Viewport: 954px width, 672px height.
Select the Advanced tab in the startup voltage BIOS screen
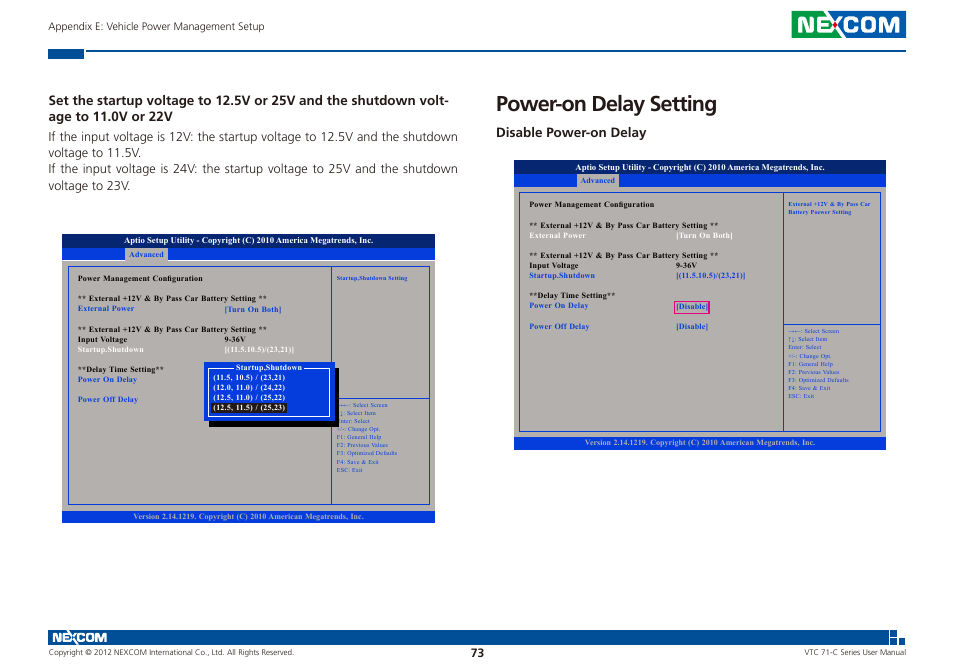(x=146, y=254)
